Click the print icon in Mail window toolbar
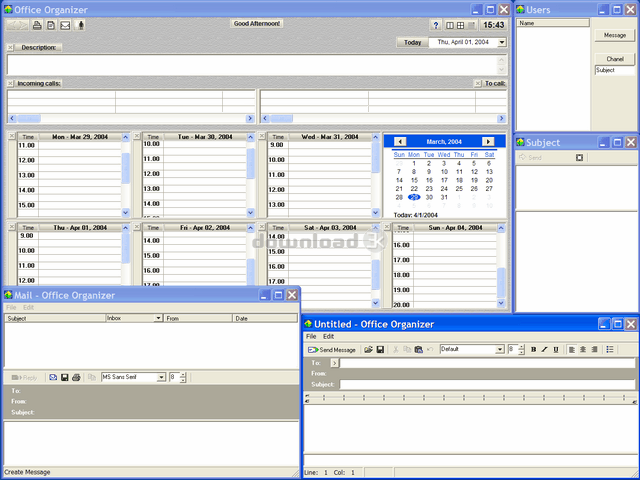This screenshot has width=640, height=480. 76,377
